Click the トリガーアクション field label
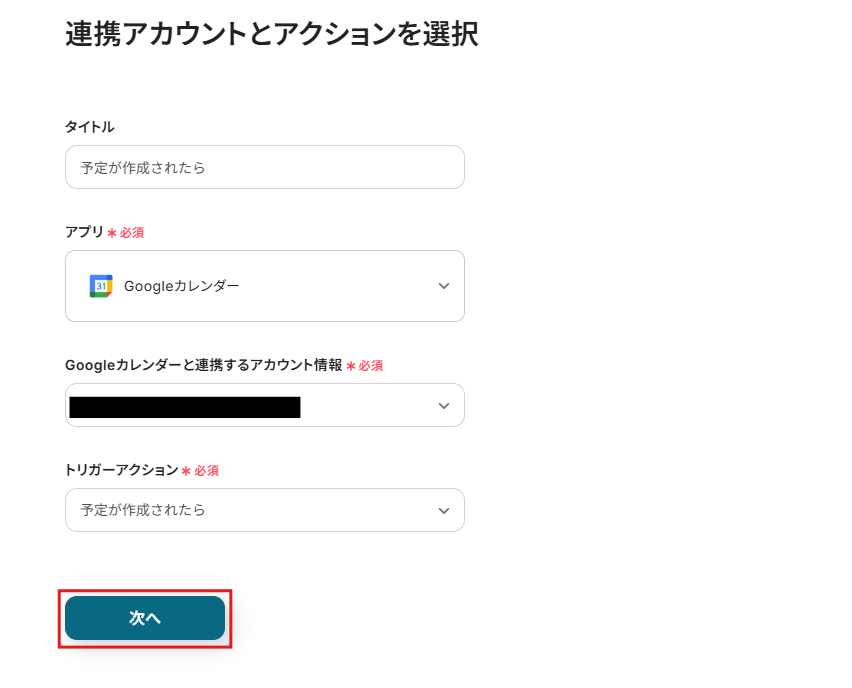The height and width of the screenshot is (688, 852). point(121,470)
